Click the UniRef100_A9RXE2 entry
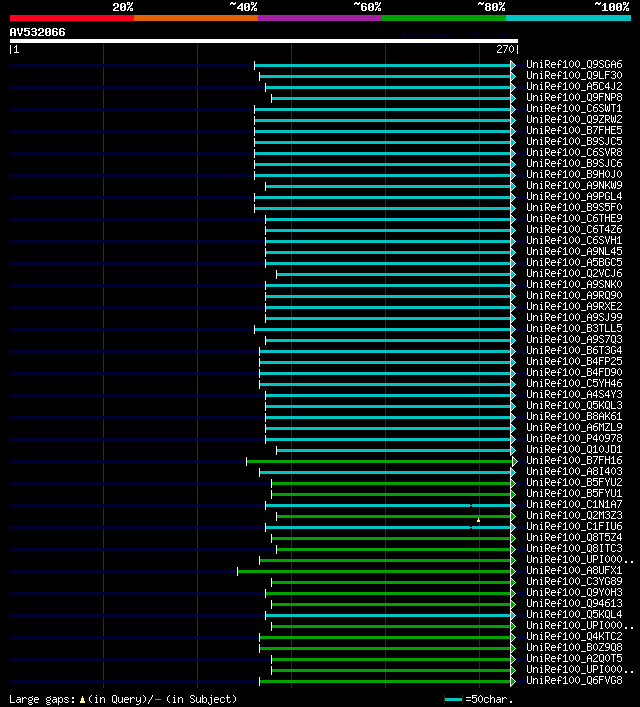 [x=574, y=306]
